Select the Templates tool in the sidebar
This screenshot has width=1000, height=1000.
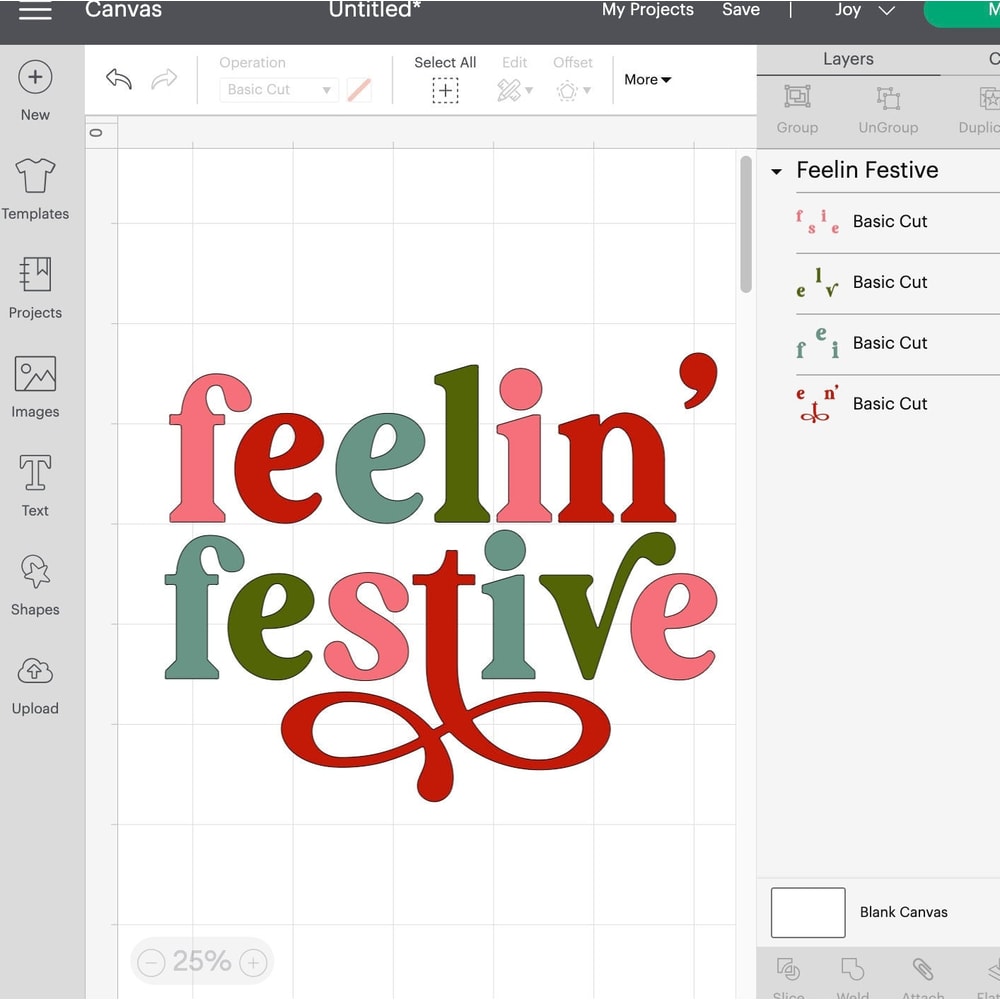[x=35, y=190]
